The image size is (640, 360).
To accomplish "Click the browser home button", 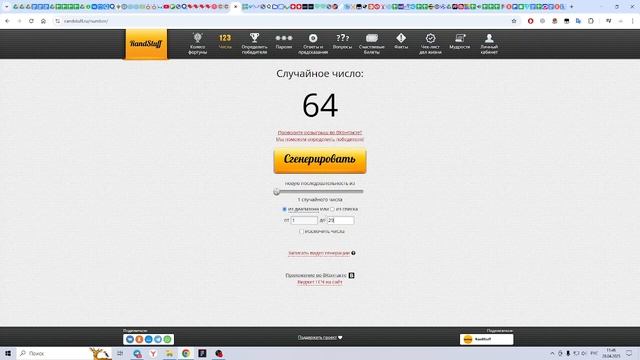I will [43, 21].
